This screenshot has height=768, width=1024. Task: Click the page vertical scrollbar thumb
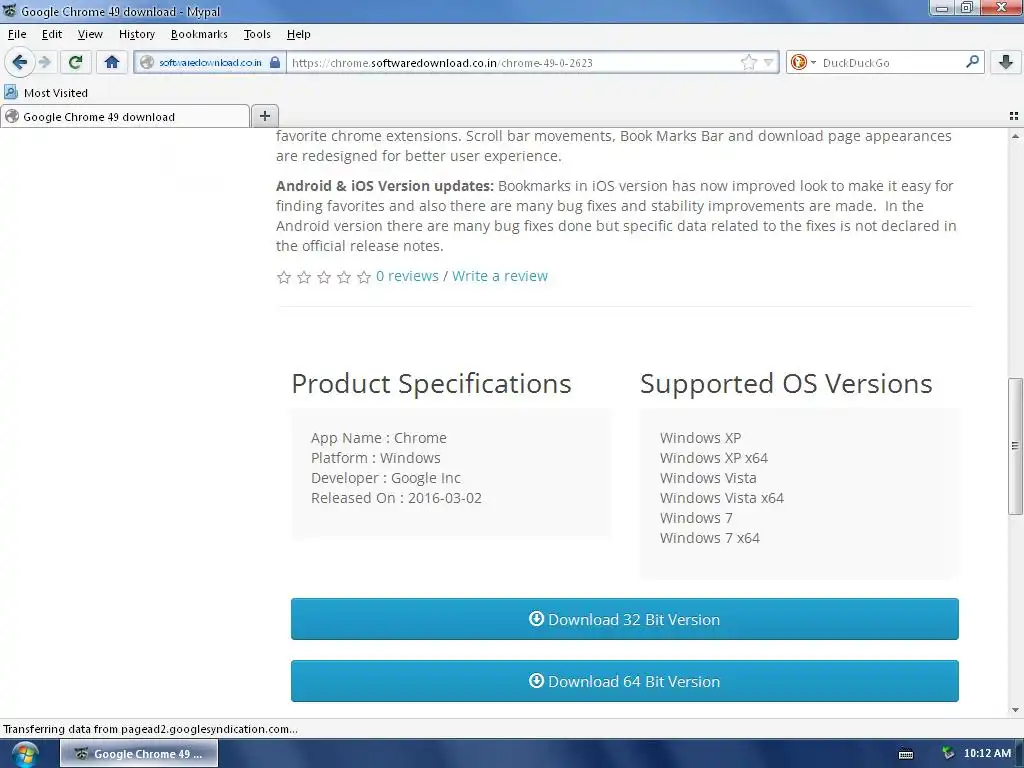pyautogui.click(x=1015, y=446)
